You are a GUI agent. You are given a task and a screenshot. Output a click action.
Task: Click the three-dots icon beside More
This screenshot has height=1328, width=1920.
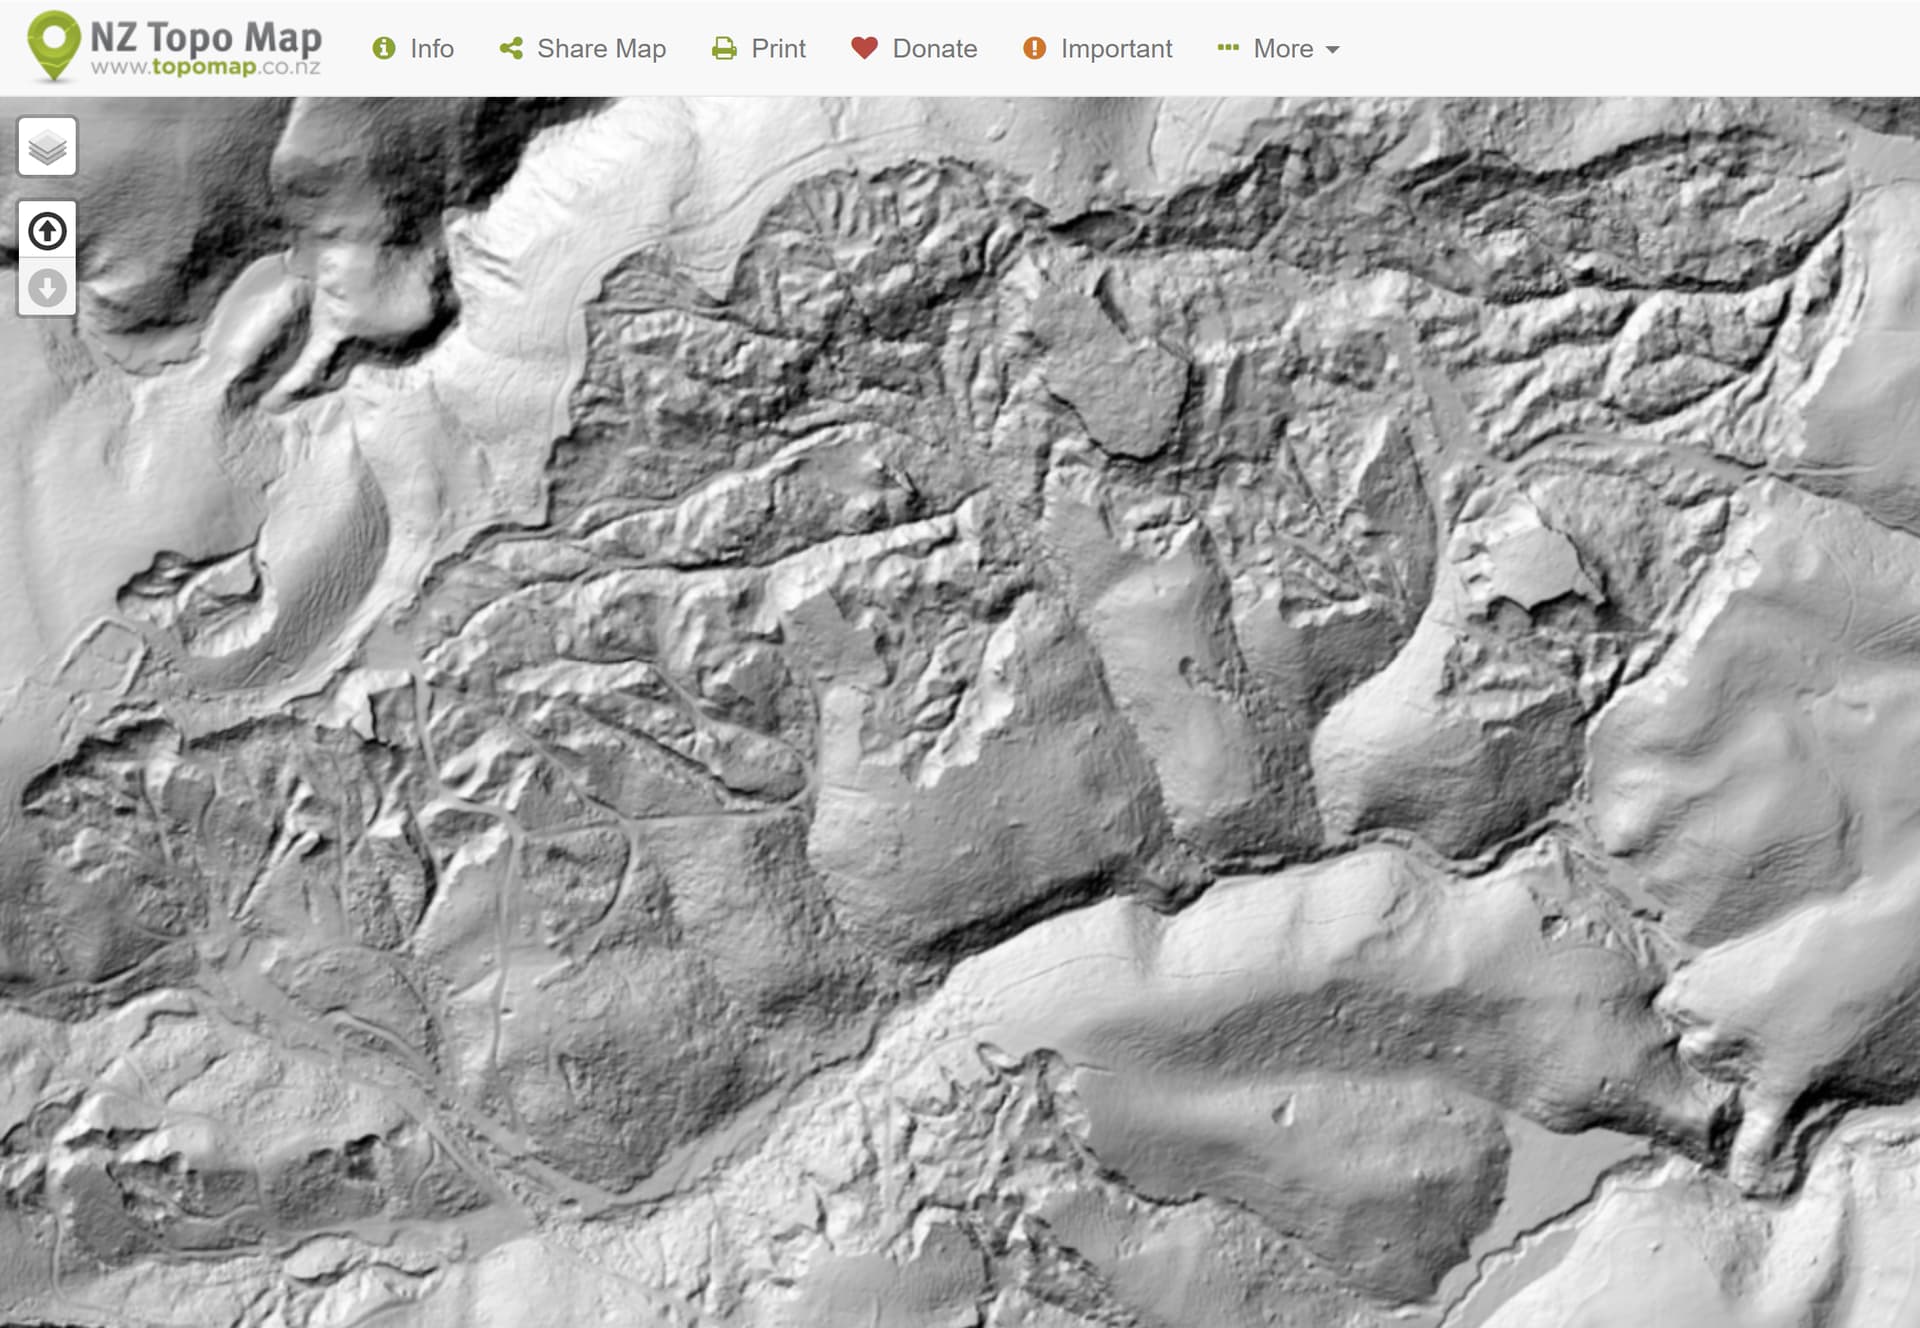click(x=1228, y=48)
